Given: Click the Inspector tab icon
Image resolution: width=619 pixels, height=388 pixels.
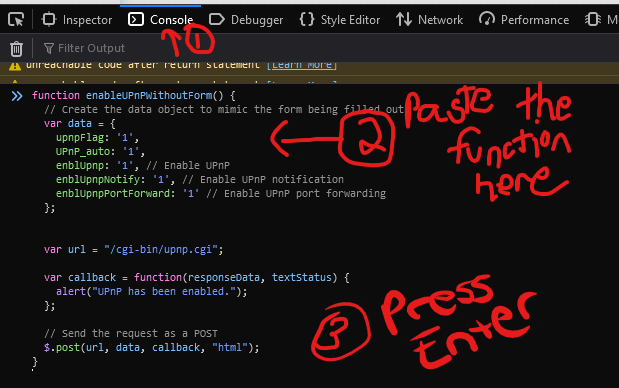Looking at the screenshot, I should click(49, 19).
